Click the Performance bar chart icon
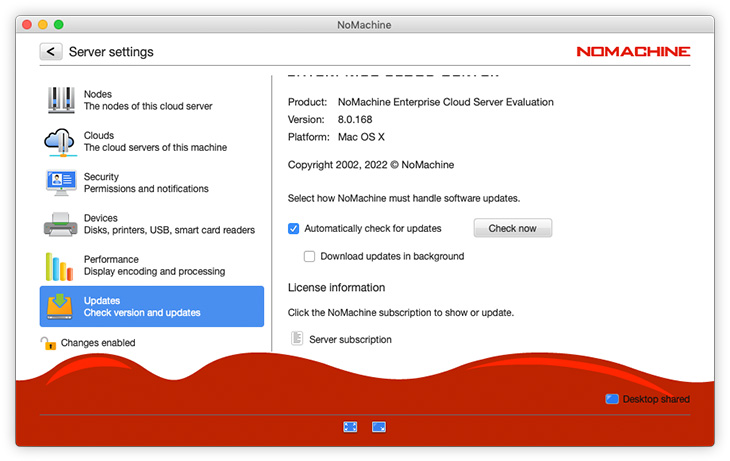The height and width of the screenshot is (461, 730). point(60,266)
